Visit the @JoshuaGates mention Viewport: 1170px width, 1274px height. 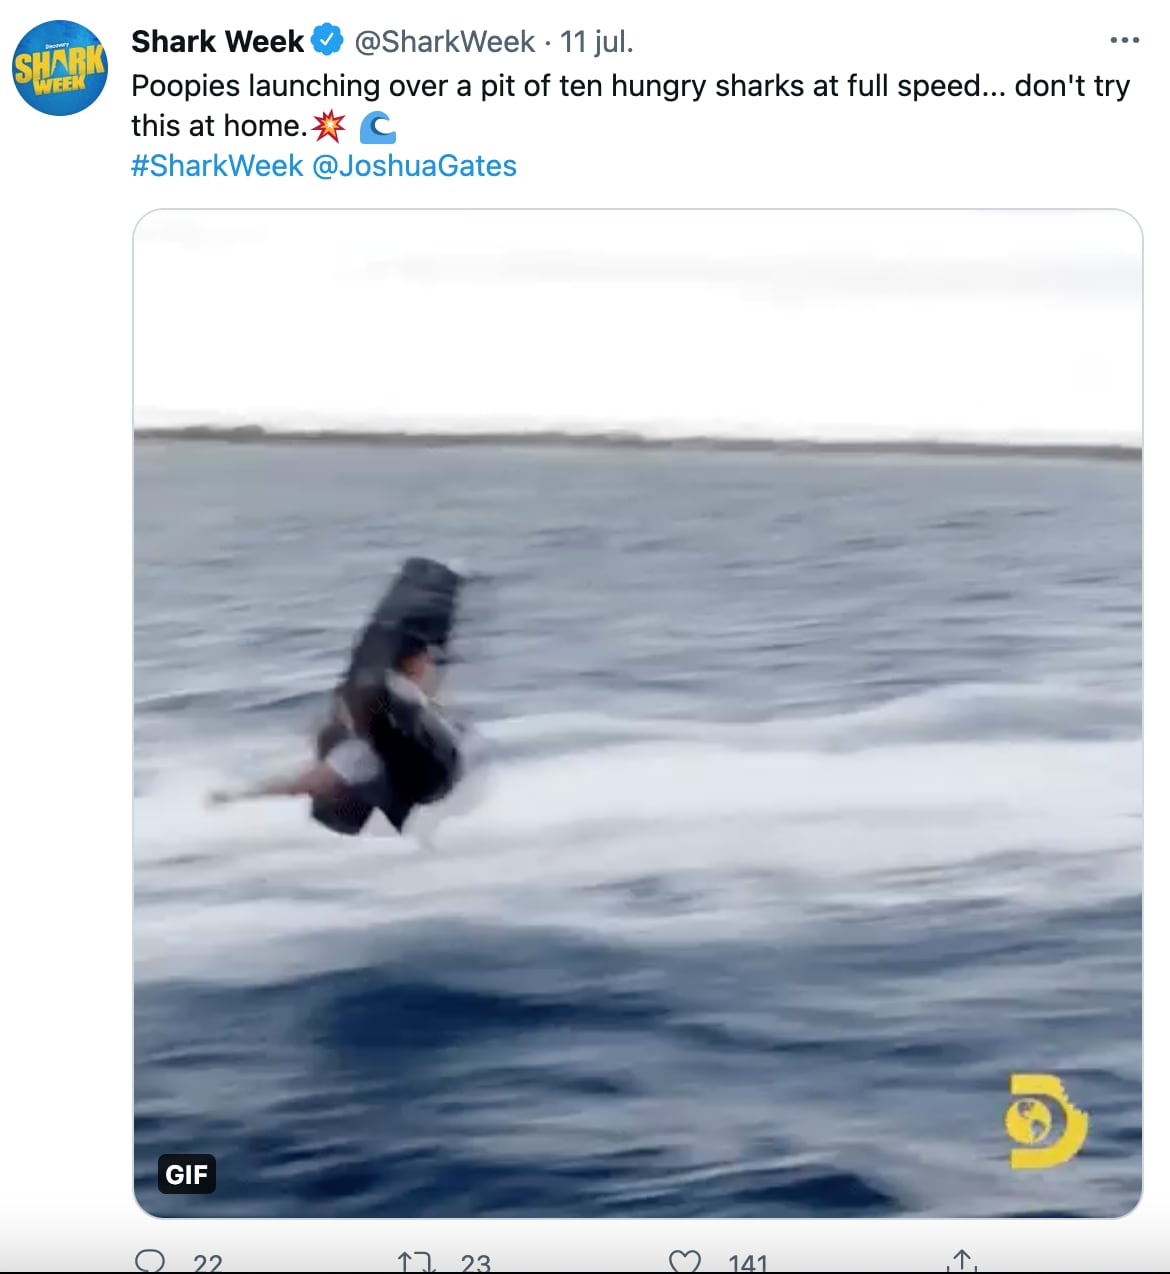(415, 166)
